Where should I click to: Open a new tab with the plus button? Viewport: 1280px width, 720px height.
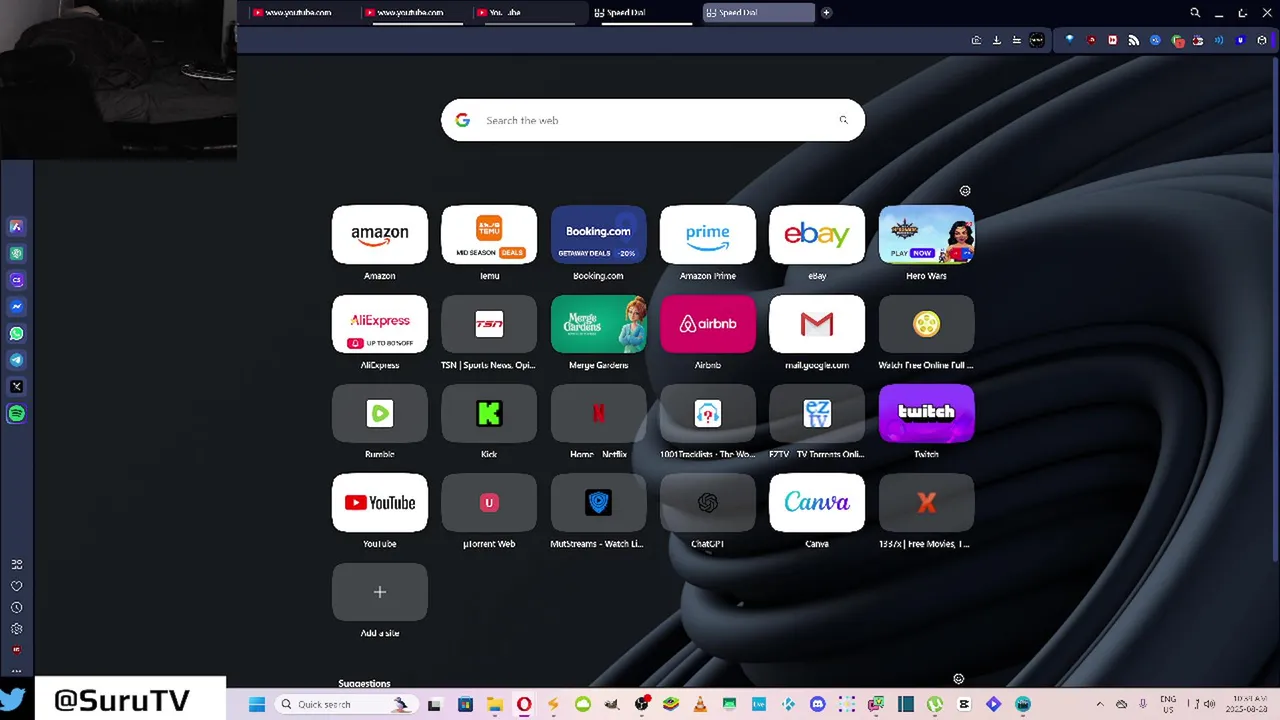826,13
